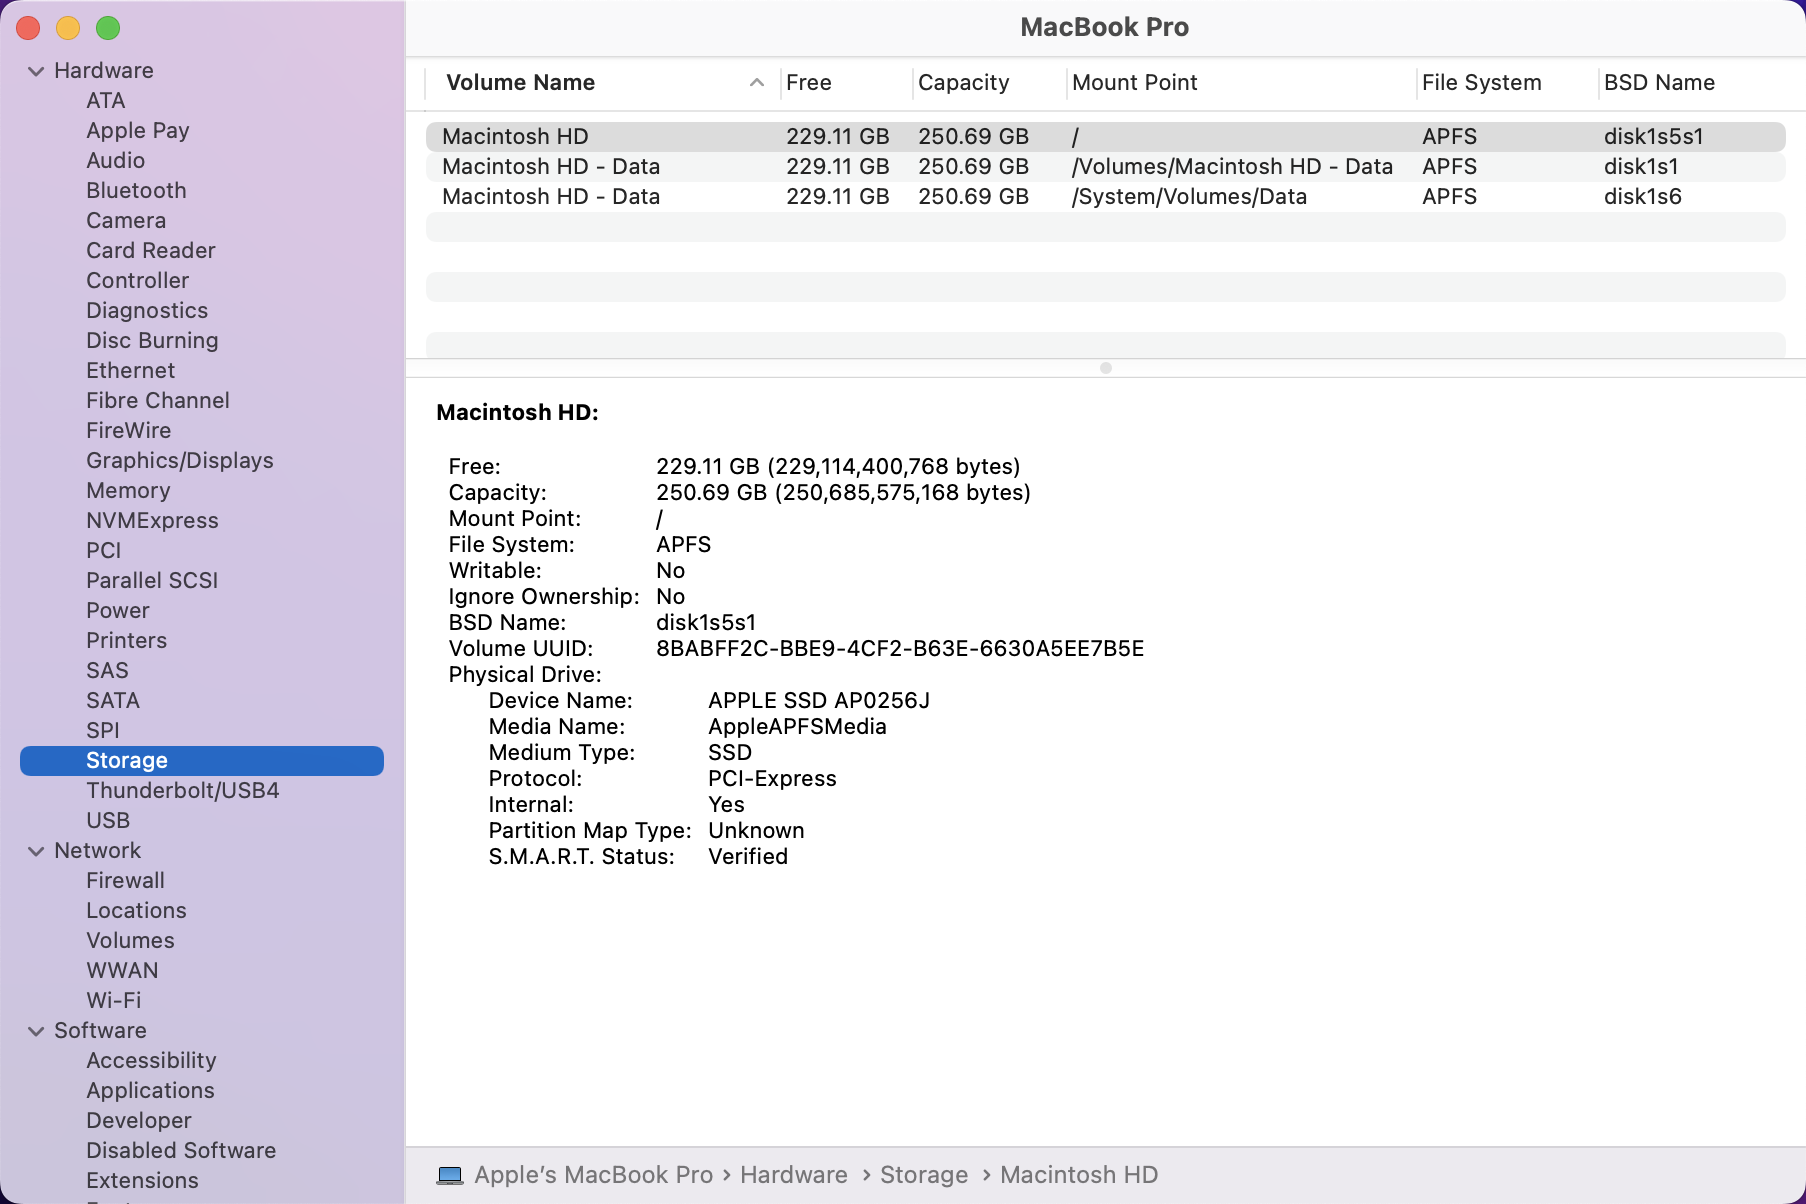Open Power information
1806x1204 pixels.
(x=118, y=611)
